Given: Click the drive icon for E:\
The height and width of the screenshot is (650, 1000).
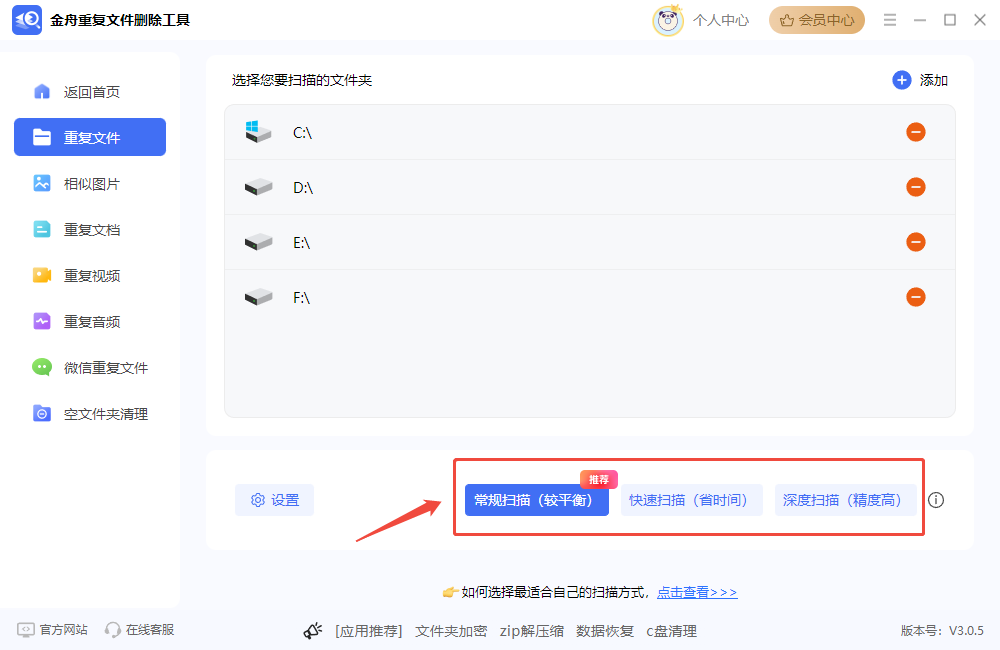Looking at the screenshot, I should point(258,242).
